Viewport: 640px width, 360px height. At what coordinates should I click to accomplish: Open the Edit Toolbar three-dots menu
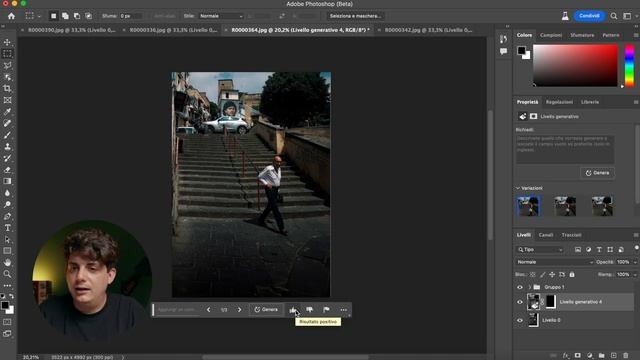pos(7,285)
